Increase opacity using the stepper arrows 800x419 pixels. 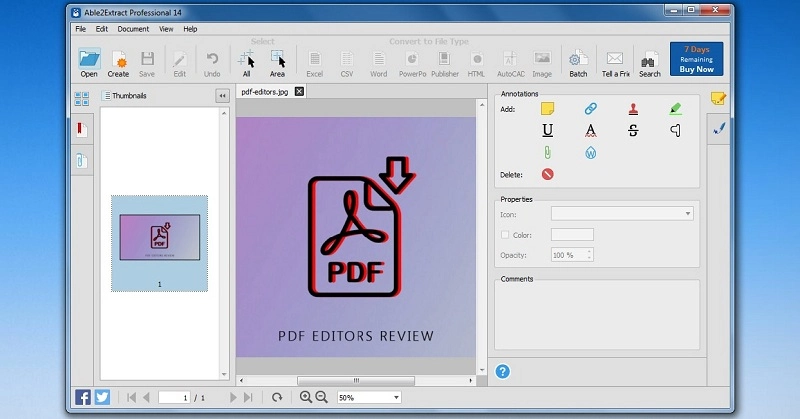[590, 252]
